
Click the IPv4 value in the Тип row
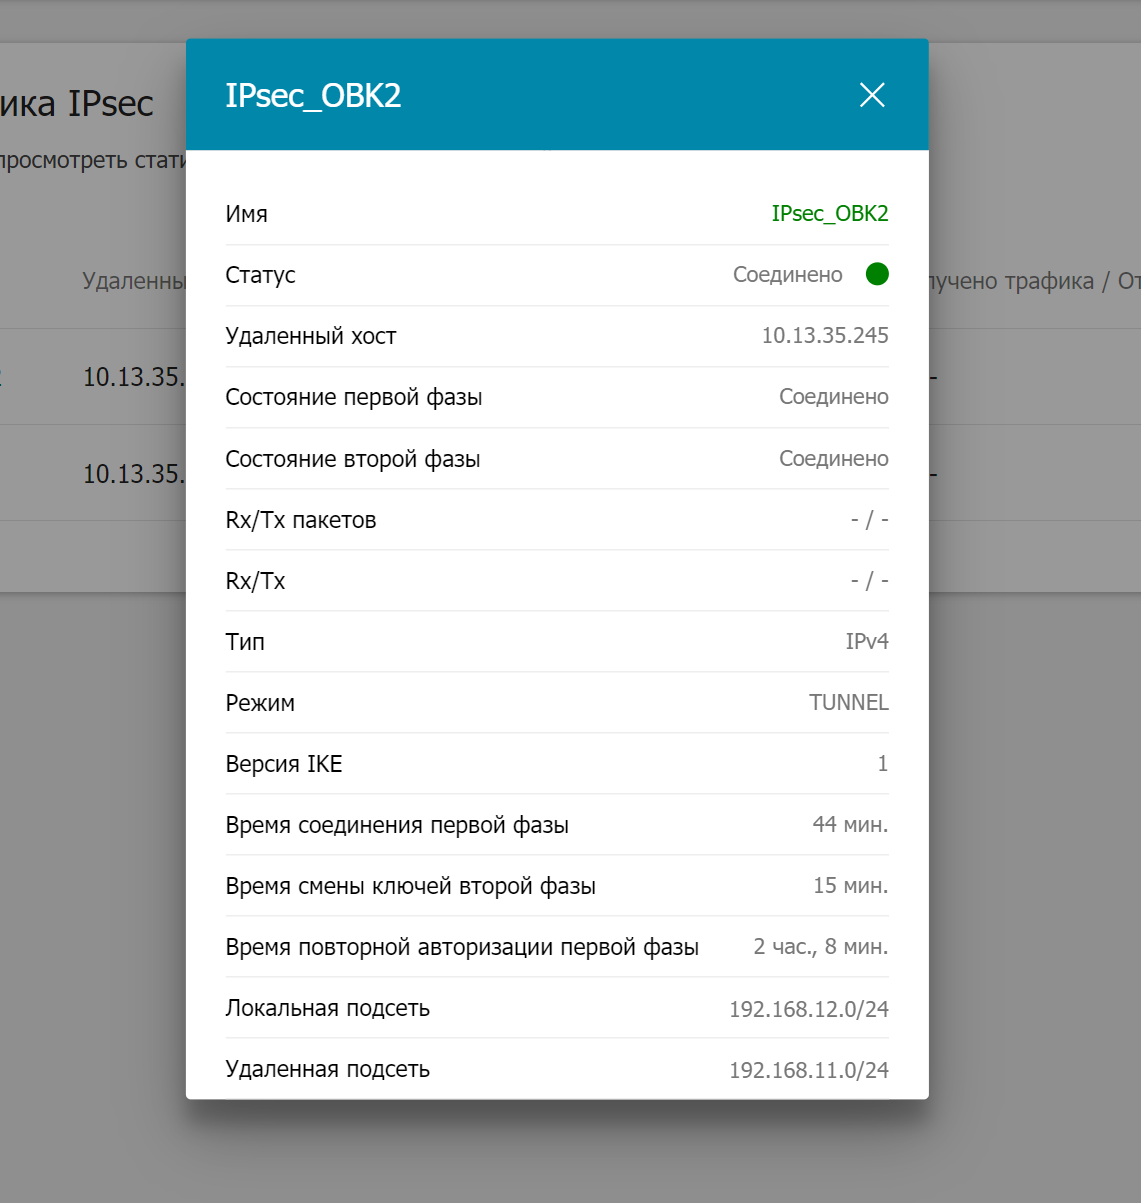coord(866,642)
